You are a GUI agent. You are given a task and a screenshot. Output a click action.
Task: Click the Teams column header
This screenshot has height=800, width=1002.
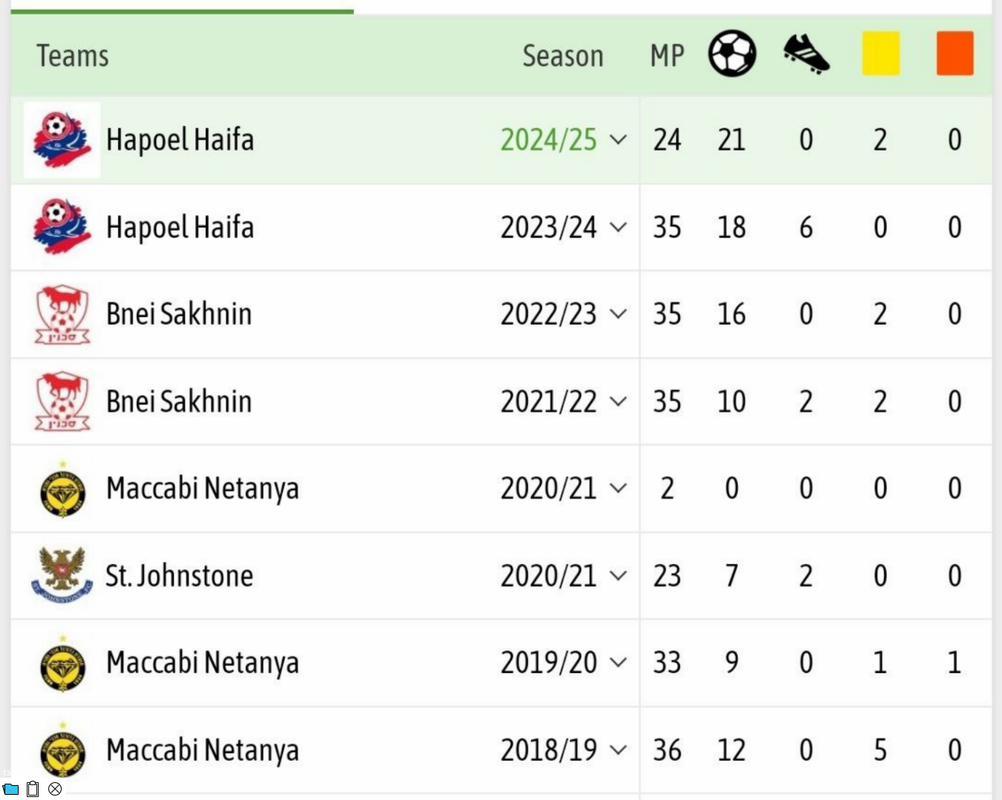click(72, 56)
